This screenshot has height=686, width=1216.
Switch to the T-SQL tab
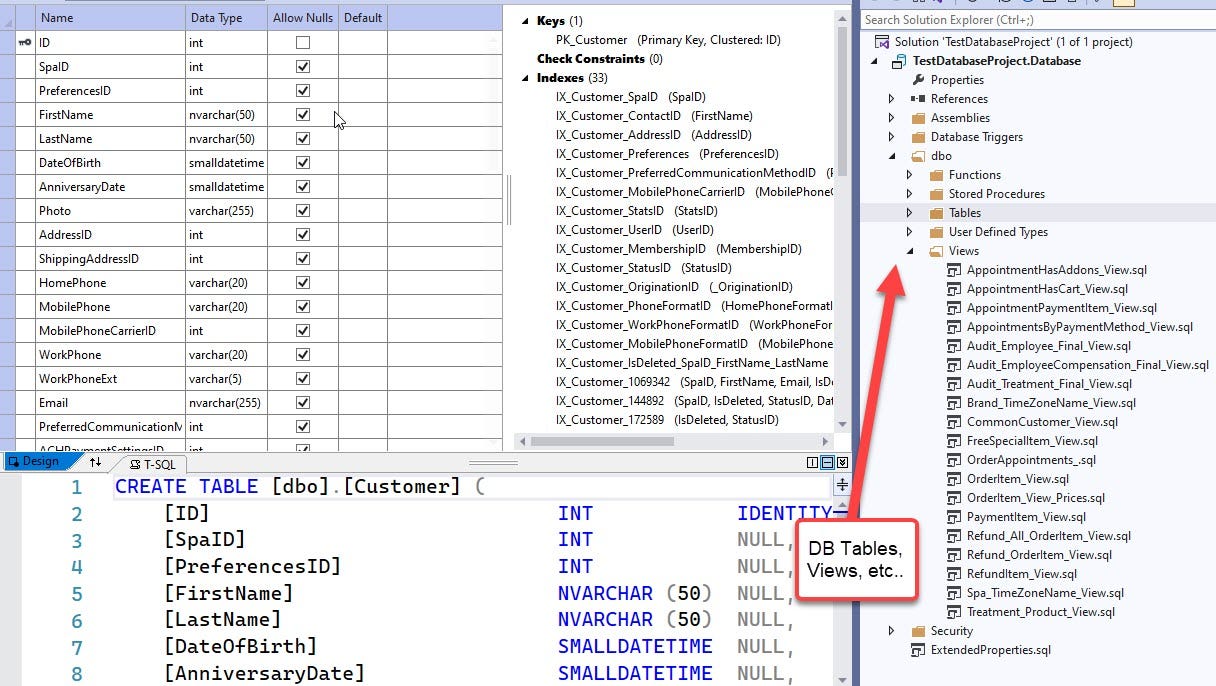coord(155,463)
